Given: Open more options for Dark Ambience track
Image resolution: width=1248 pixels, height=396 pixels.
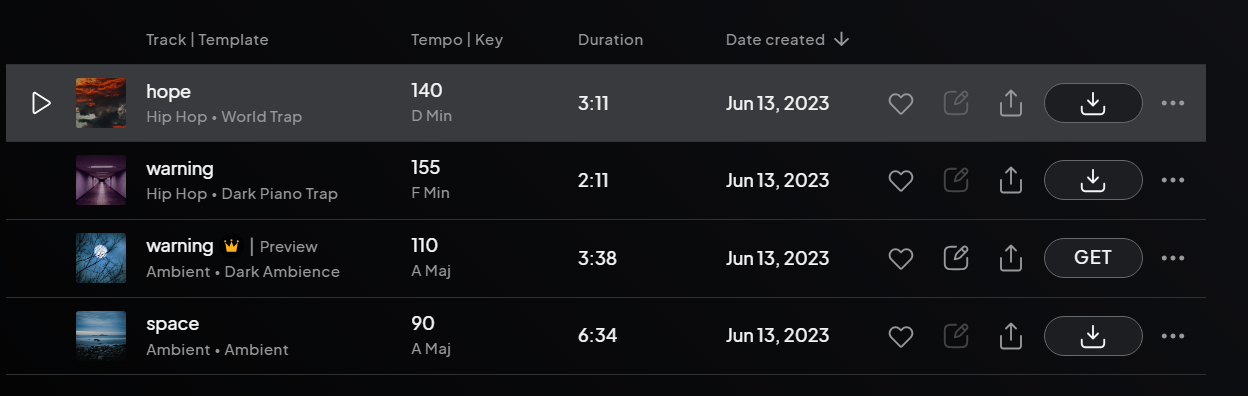Looking at the screenshot, I should point(1173,258).
